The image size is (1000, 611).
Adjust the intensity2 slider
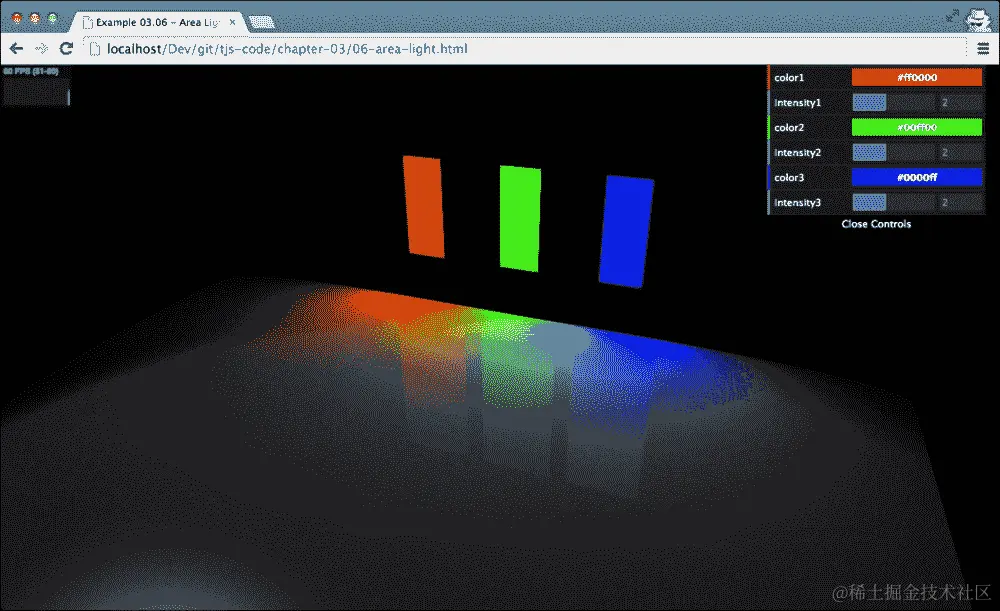tap(893, 152)
